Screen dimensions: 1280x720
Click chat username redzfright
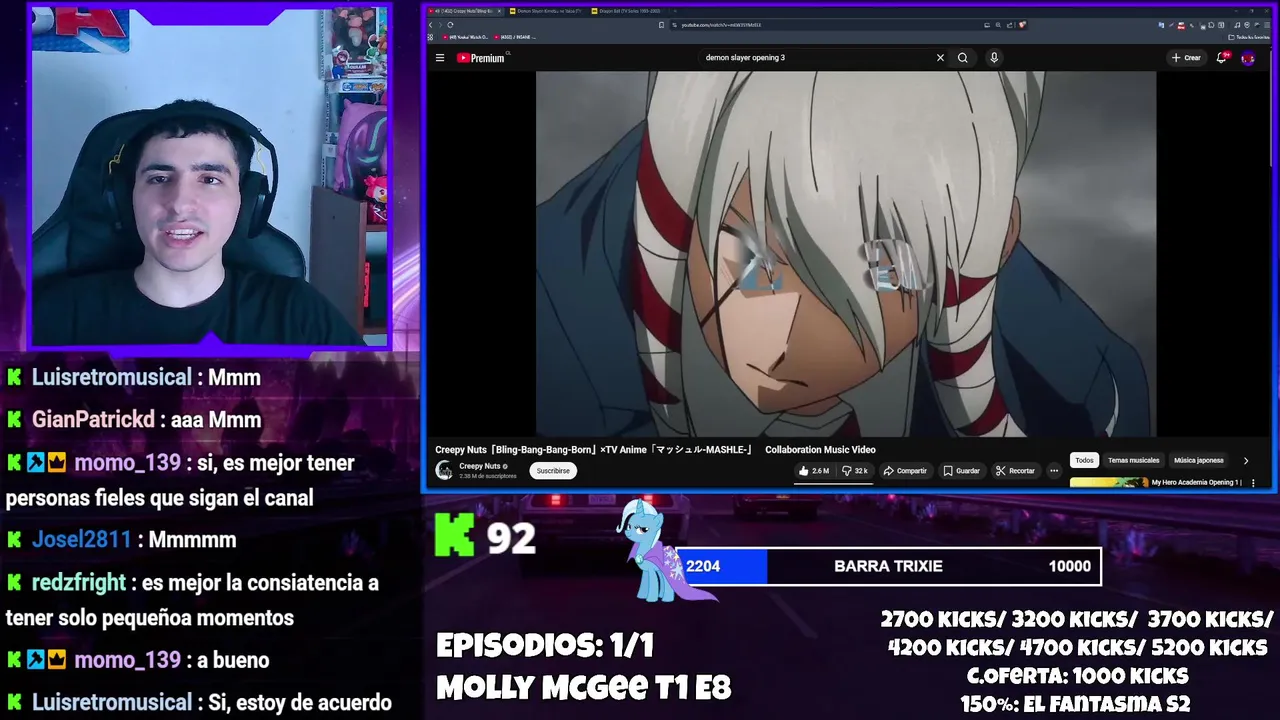click(78, 583)
